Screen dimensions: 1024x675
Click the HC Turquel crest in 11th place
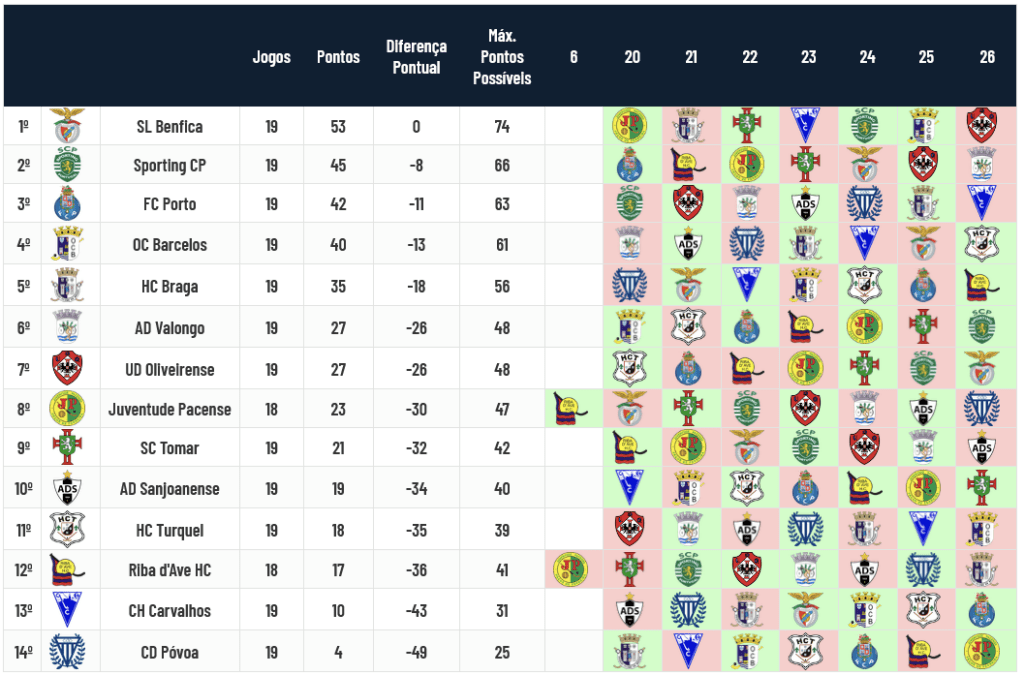68,529
